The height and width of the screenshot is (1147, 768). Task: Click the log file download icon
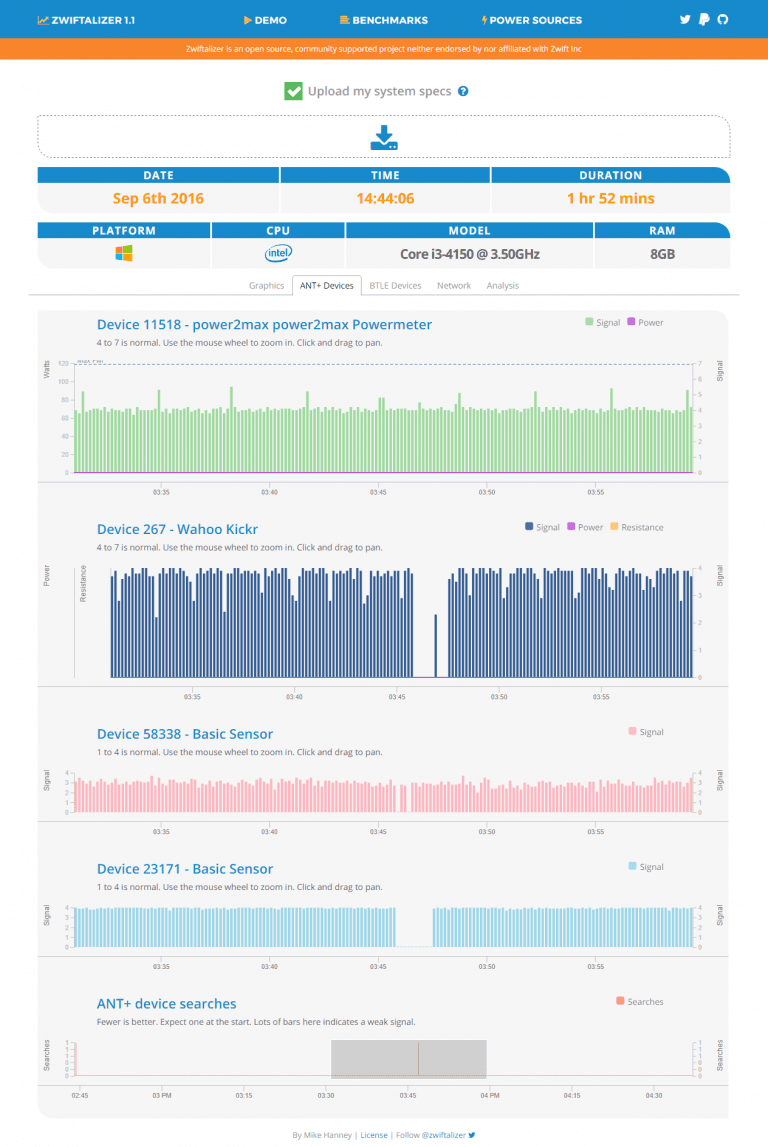(x=384, y=138)
